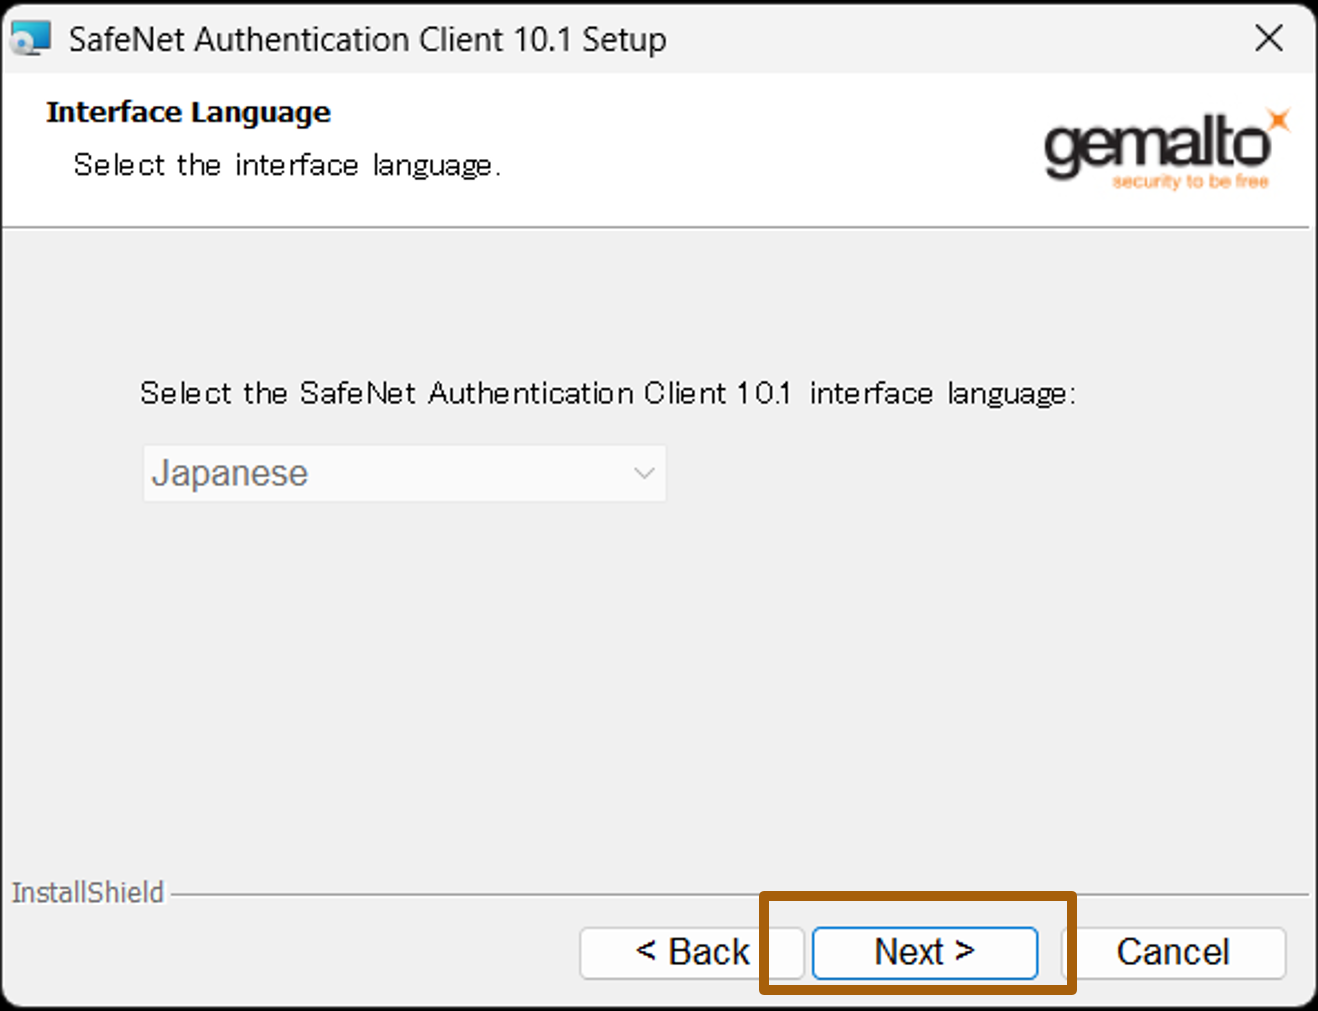Click the 'security to be free' tagline

coord(1190,181)
